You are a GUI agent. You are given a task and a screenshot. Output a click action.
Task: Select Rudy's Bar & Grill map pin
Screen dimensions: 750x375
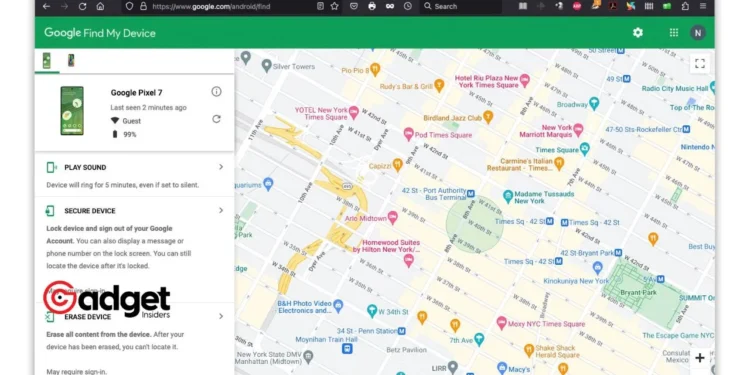[439, 86]
